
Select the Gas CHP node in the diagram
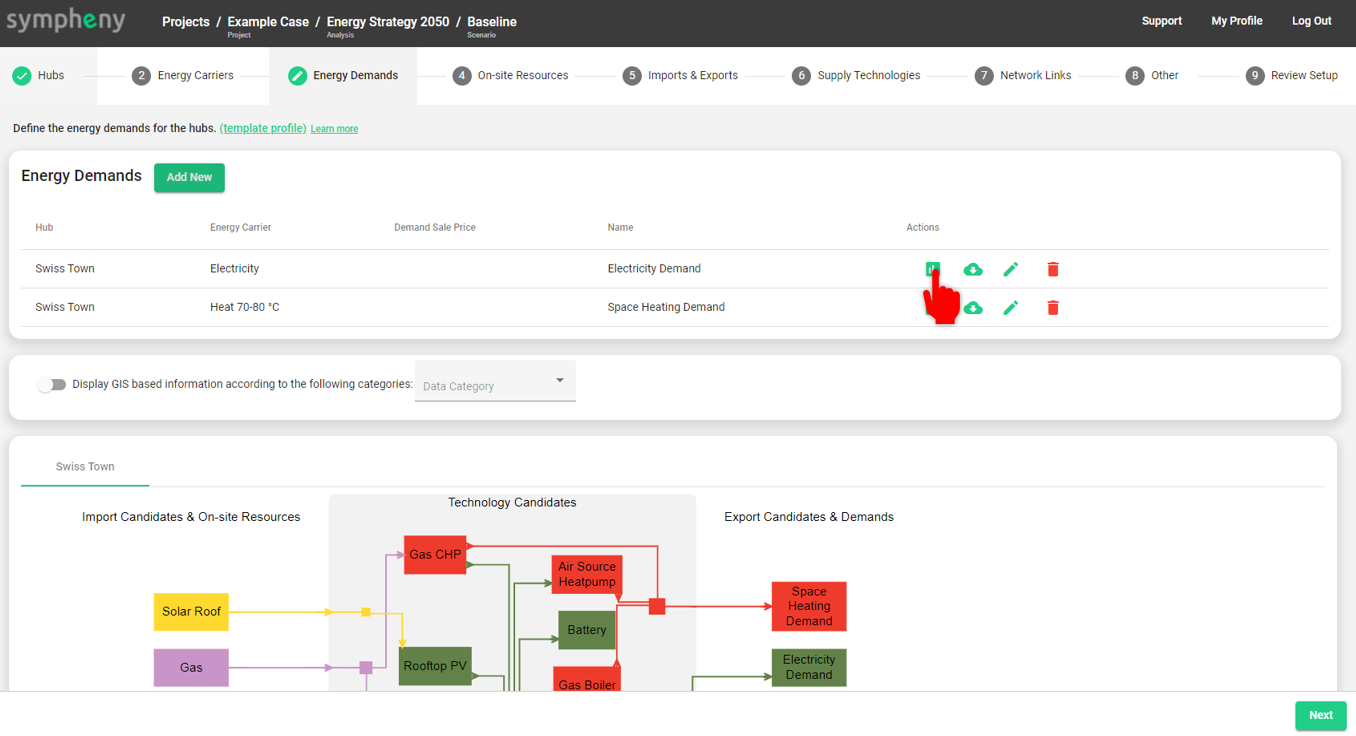pos(435,555)
